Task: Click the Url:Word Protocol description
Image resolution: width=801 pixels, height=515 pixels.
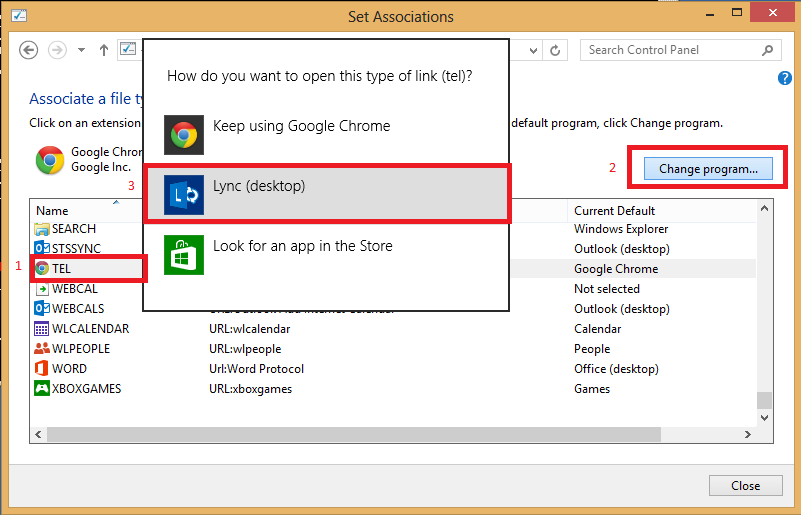Action: tap(256, 368)
